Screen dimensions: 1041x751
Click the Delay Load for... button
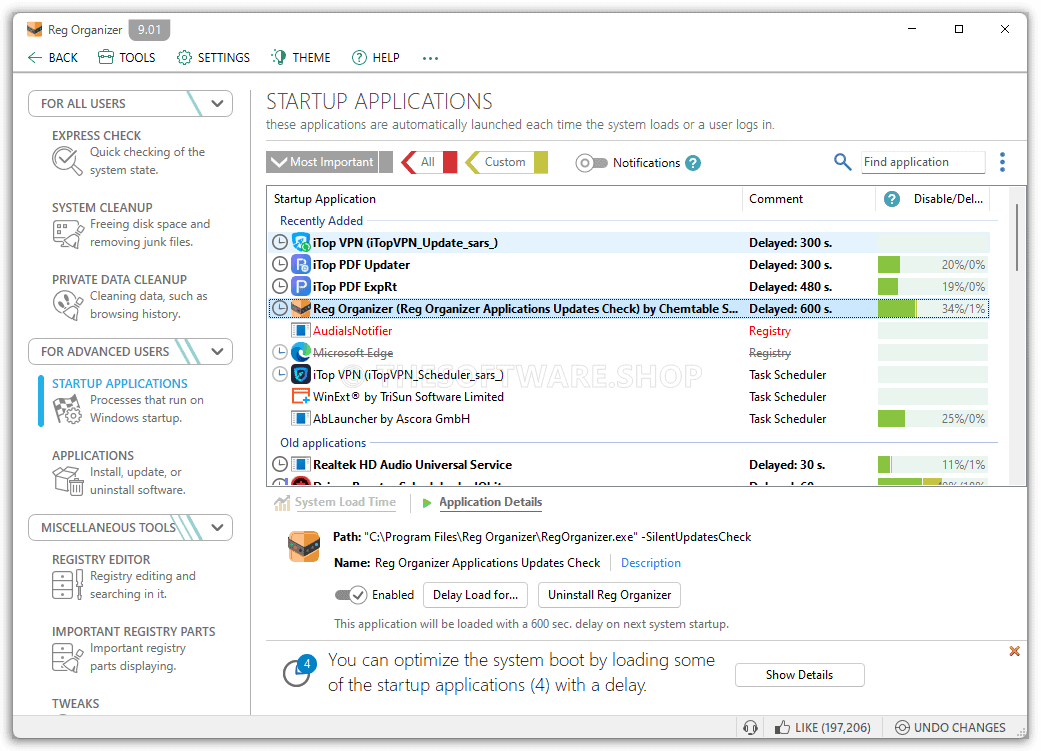pyautogui.click(x=475, y=595)
